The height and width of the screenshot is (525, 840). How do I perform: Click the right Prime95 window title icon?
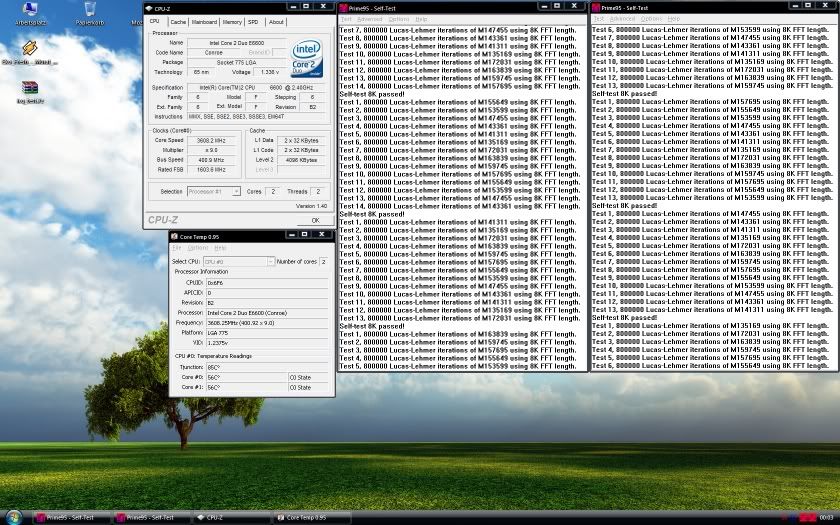(596, 8)
